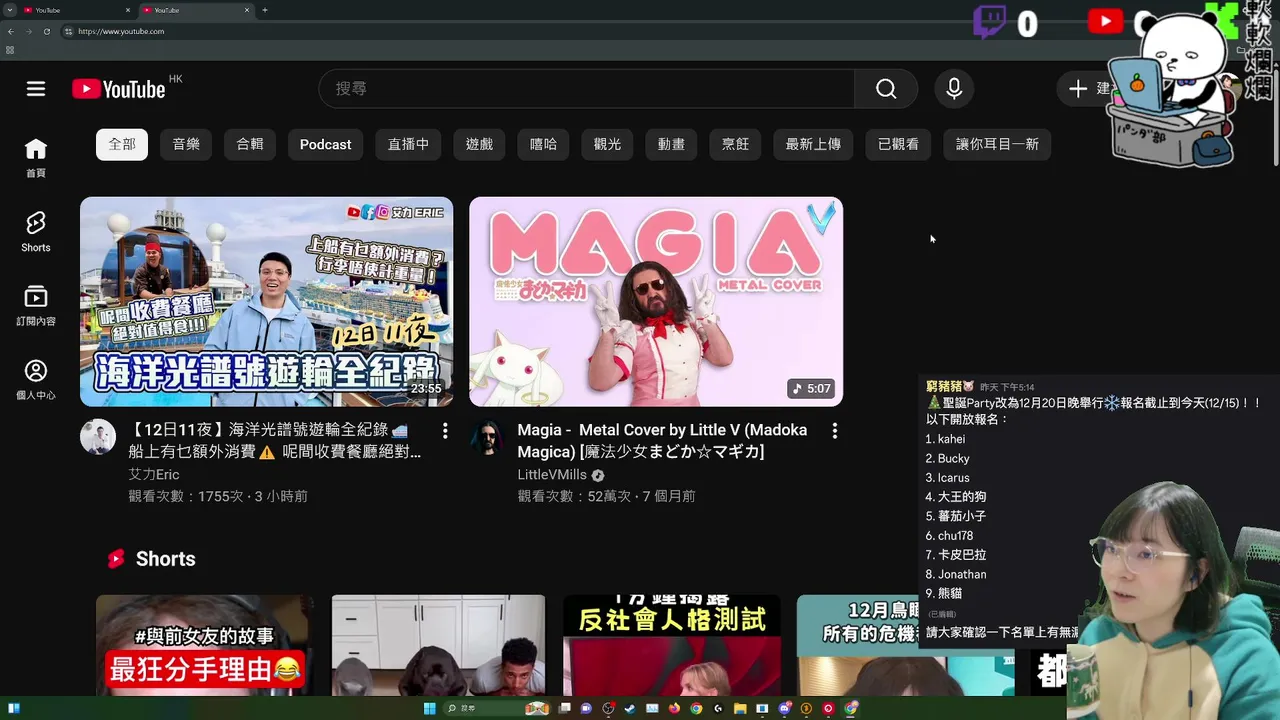The image size is (1280, 720).
Task: Select the 動畫 filter chip
Action: [x=671, y=144]
